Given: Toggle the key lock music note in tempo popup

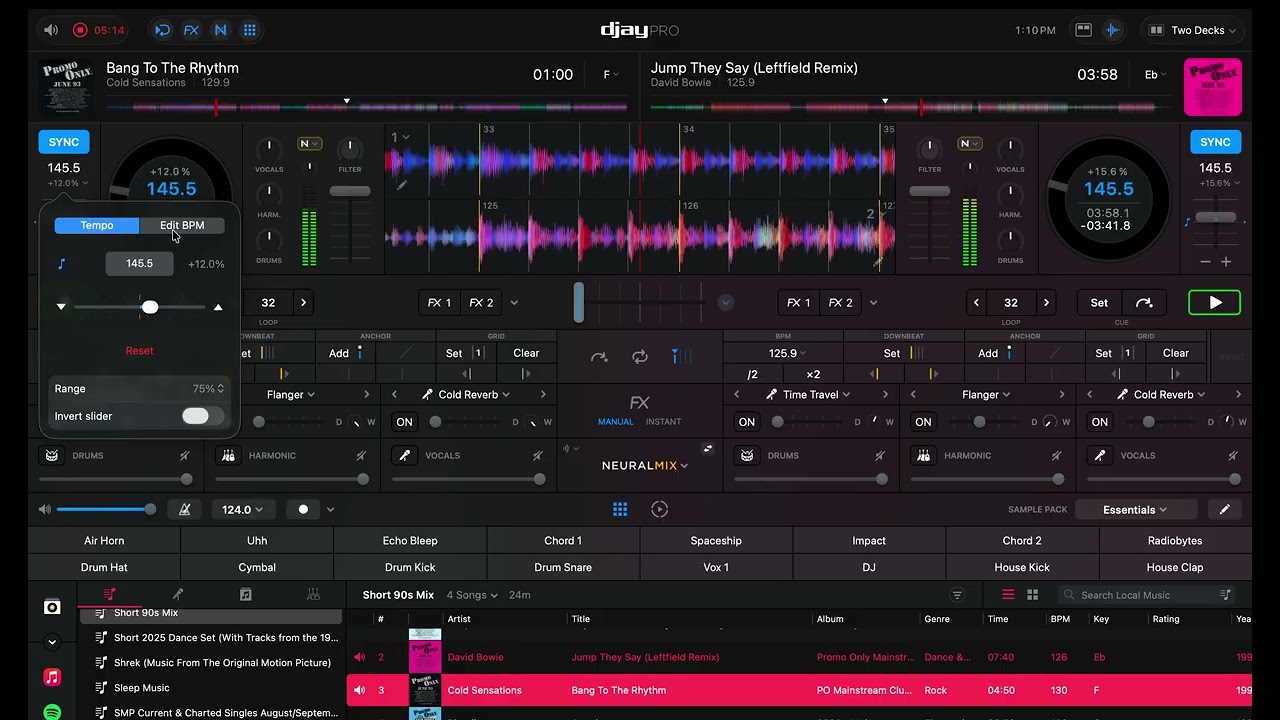Looking at the screenshot, I should tap(61, 264).
